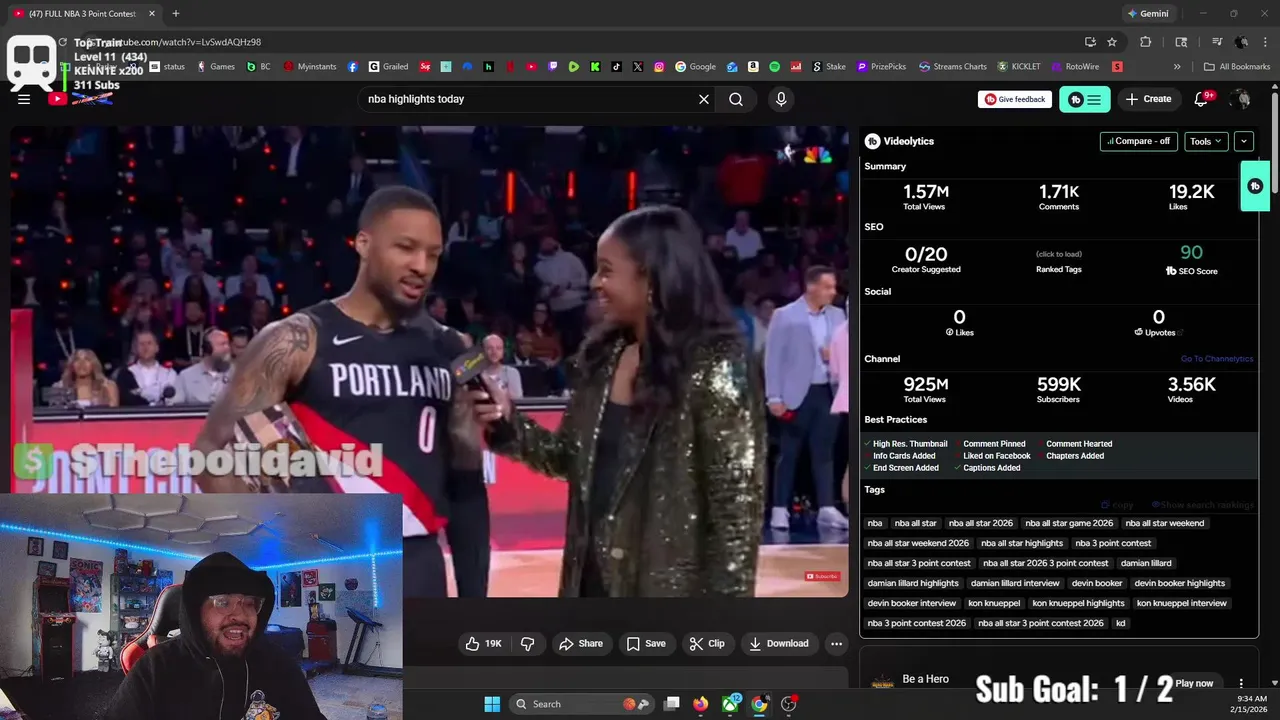1280x720 pixels.
Task: Click the 'nba 3 point contest' tag
Action: (x=1113, y=543)
